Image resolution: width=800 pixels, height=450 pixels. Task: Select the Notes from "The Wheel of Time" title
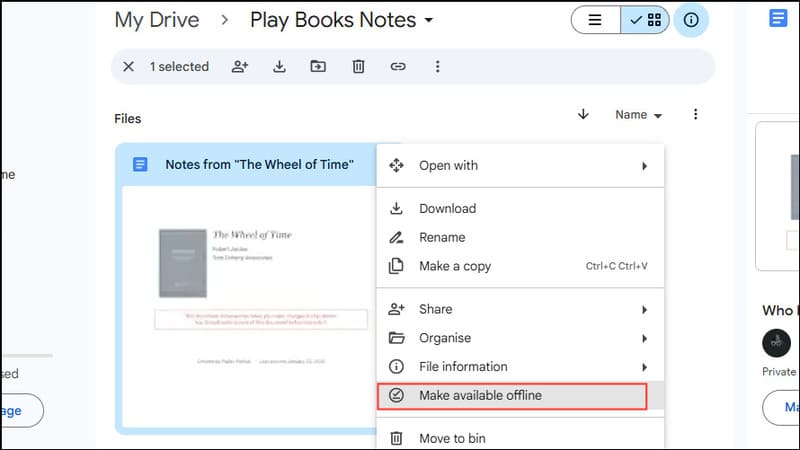point(259,164)
